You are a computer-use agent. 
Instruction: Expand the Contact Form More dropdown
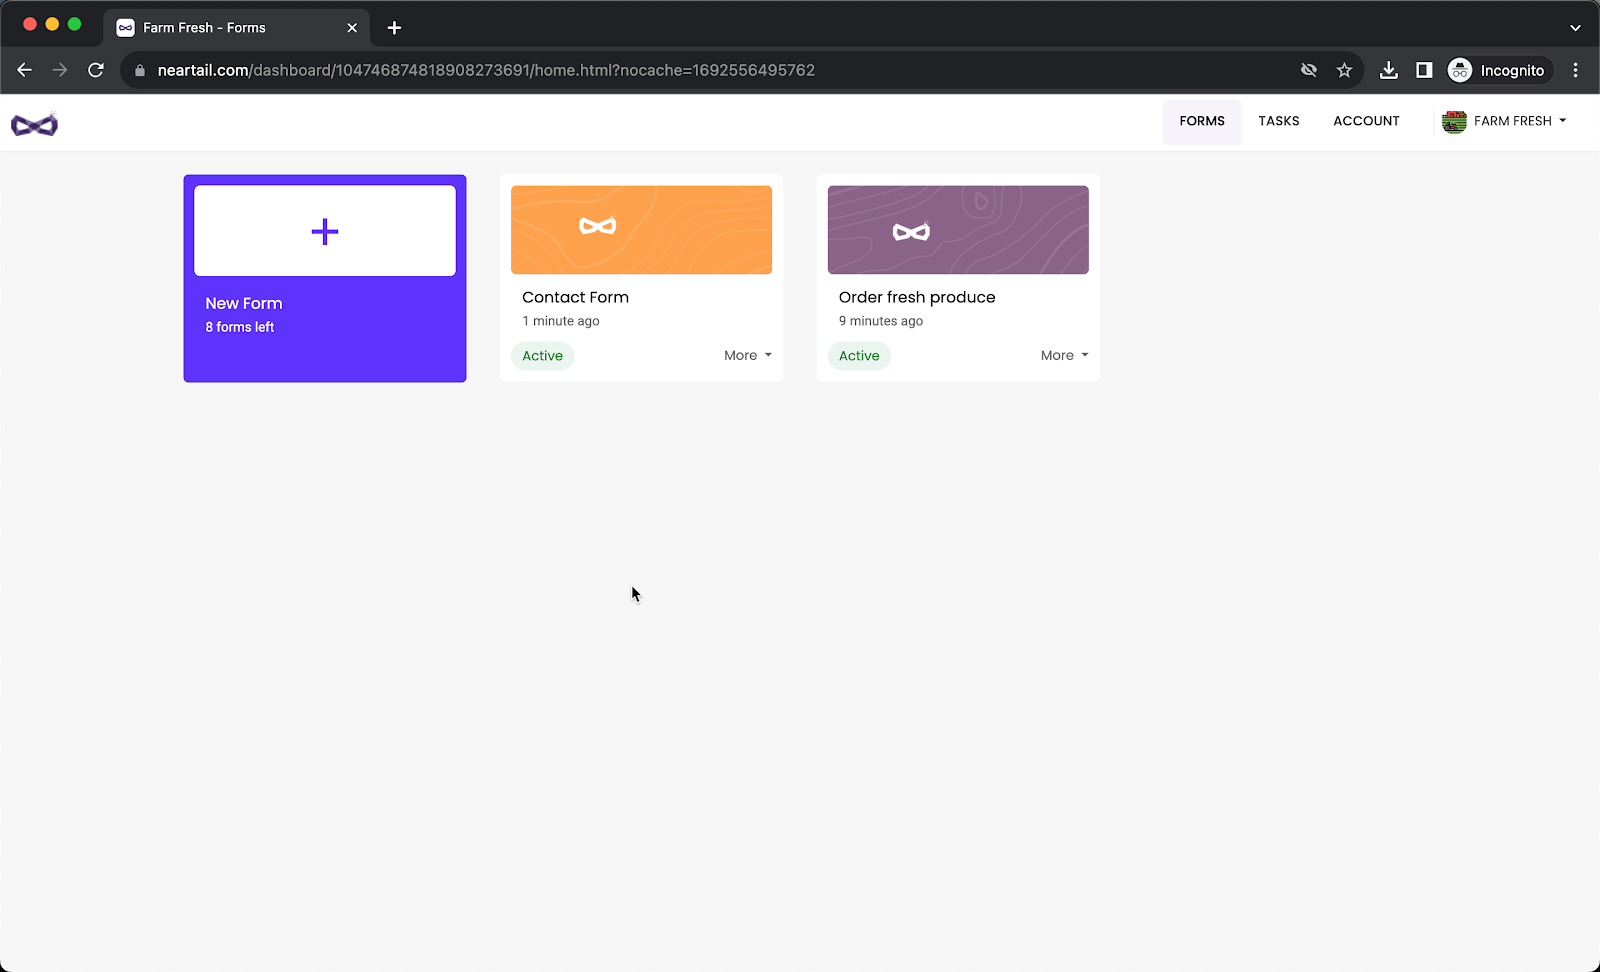pyautogui.click(x=747, y=355)
